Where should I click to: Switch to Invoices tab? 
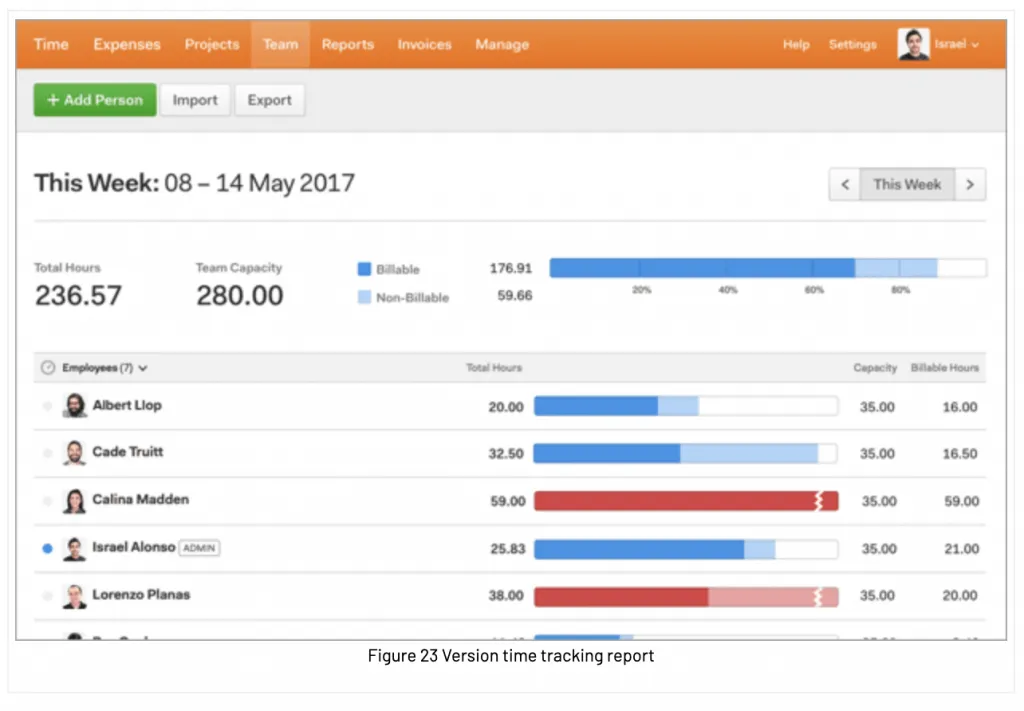(424, 44)
